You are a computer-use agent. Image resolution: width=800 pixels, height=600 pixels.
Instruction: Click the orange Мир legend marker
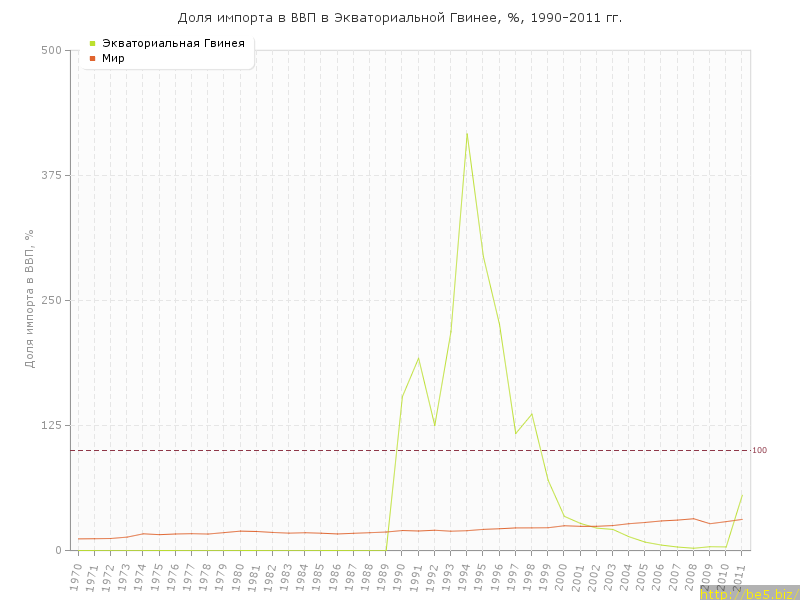[x=93, y=58]
